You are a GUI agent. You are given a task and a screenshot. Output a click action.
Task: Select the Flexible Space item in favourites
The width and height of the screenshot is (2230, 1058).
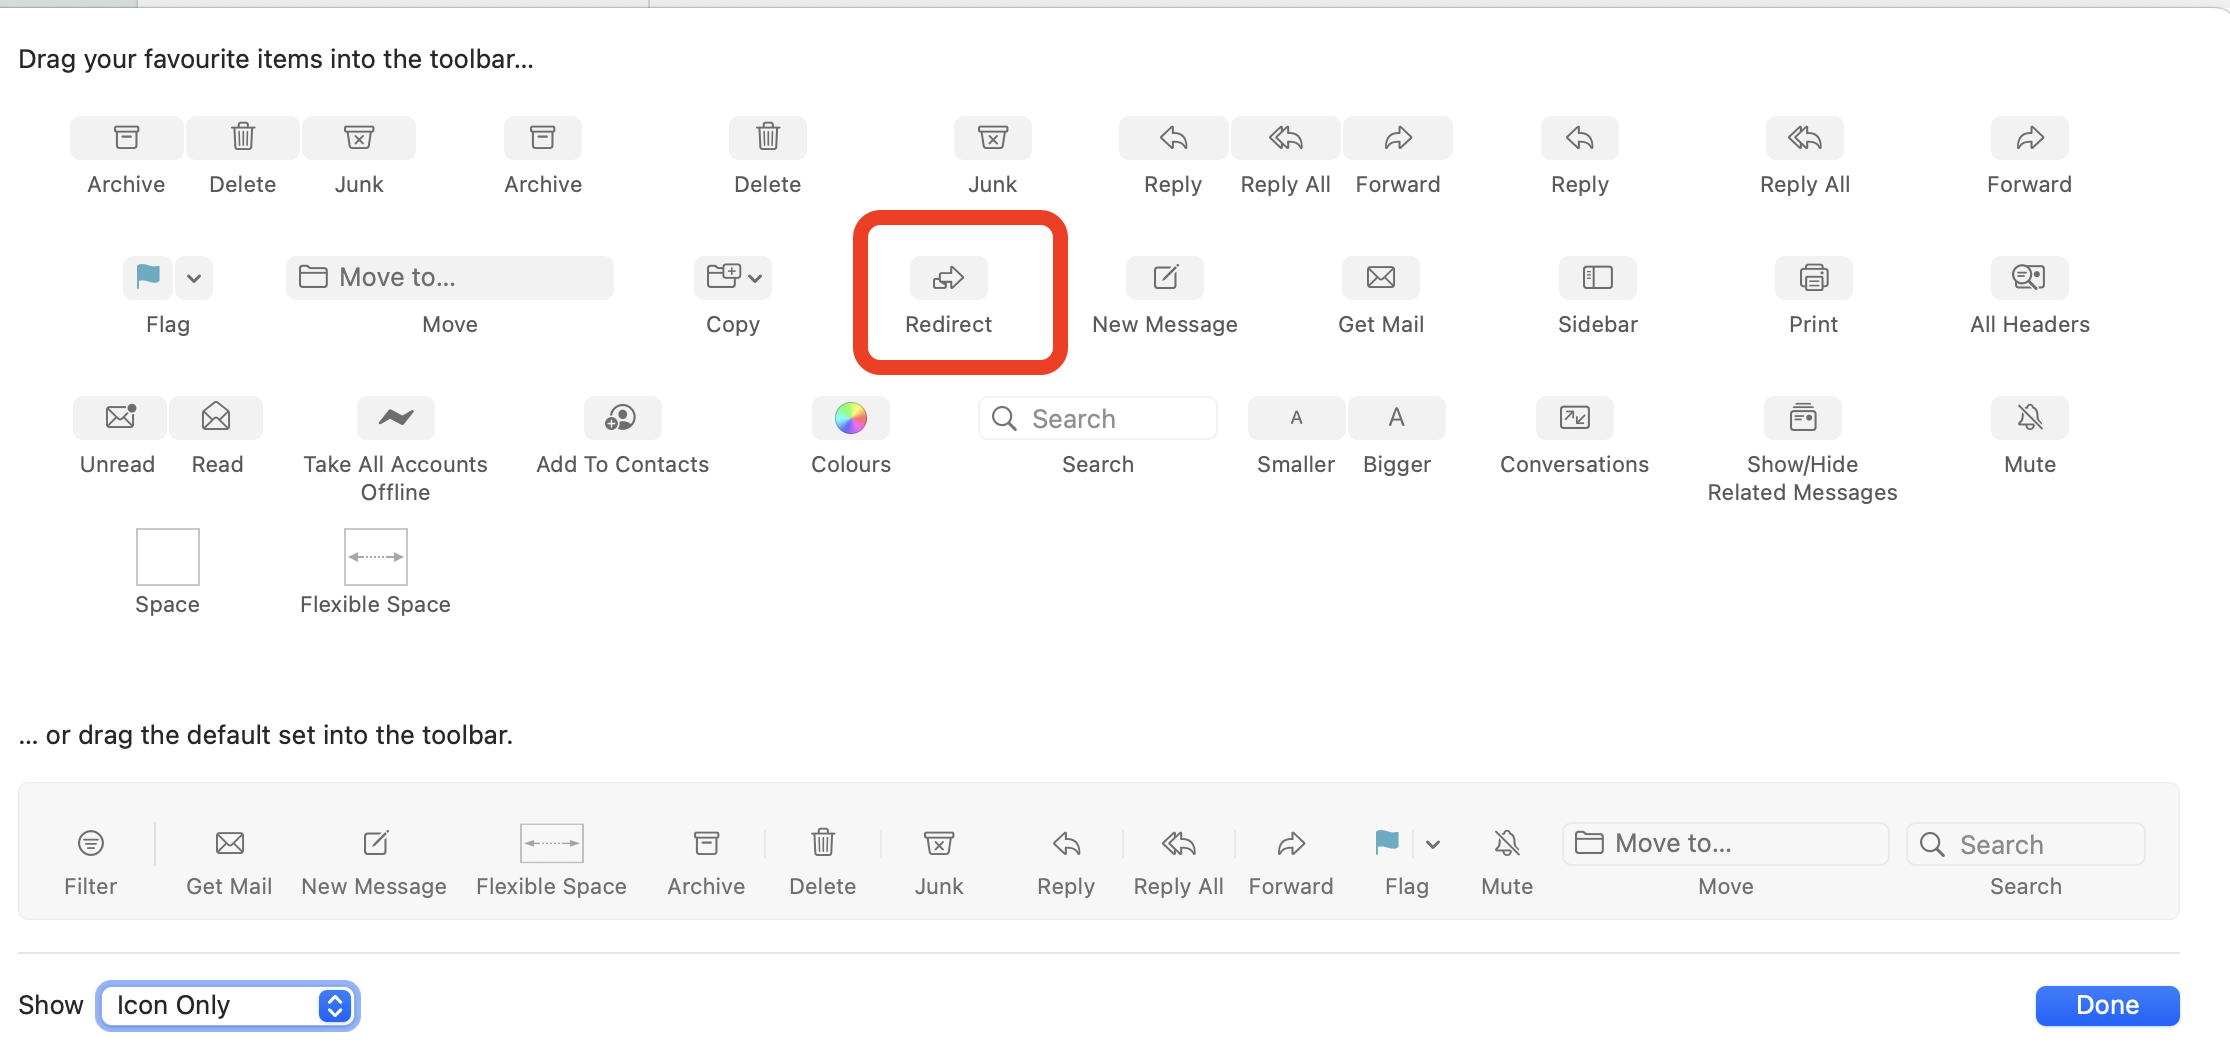[x=376, y=557]
